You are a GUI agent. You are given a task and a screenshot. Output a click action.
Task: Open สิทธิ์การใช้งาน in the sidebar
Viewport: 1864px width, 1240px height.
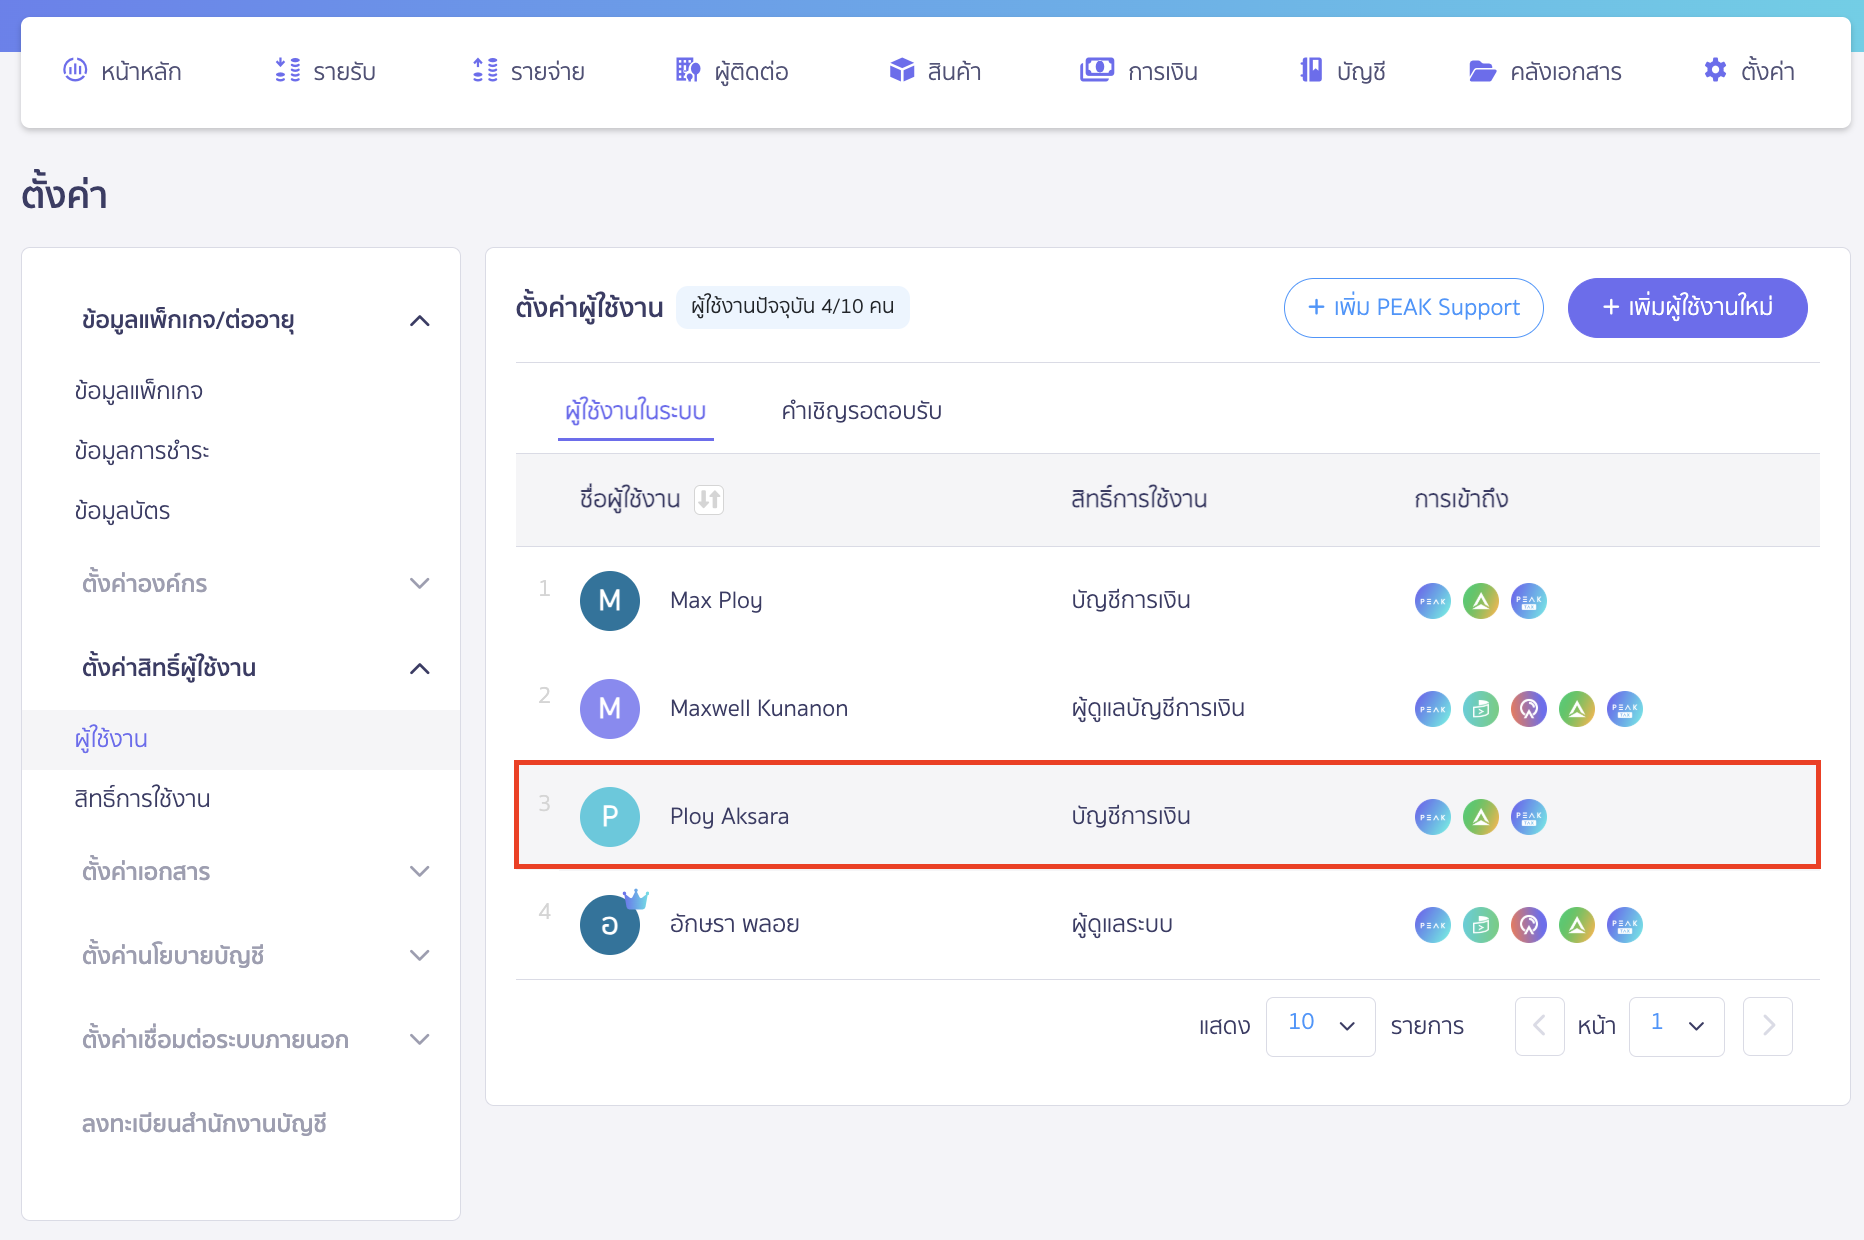click(x=142, y=799)
